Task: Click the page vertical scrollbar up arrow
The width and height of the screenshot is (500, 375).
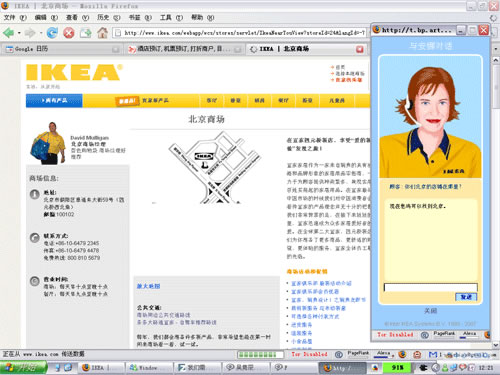Action: pos(496,60)
